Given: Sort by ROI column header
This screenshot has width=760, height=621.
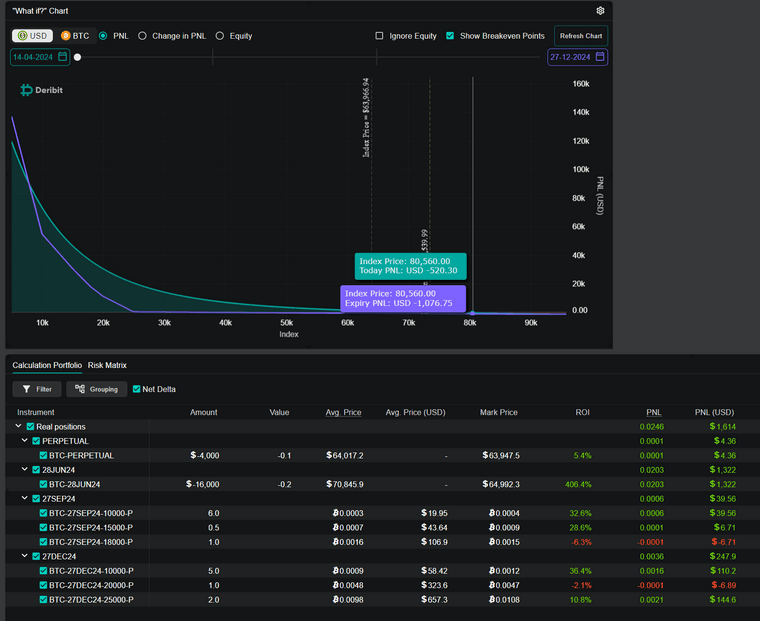Looking at the screenshot, I should [583, 412].
